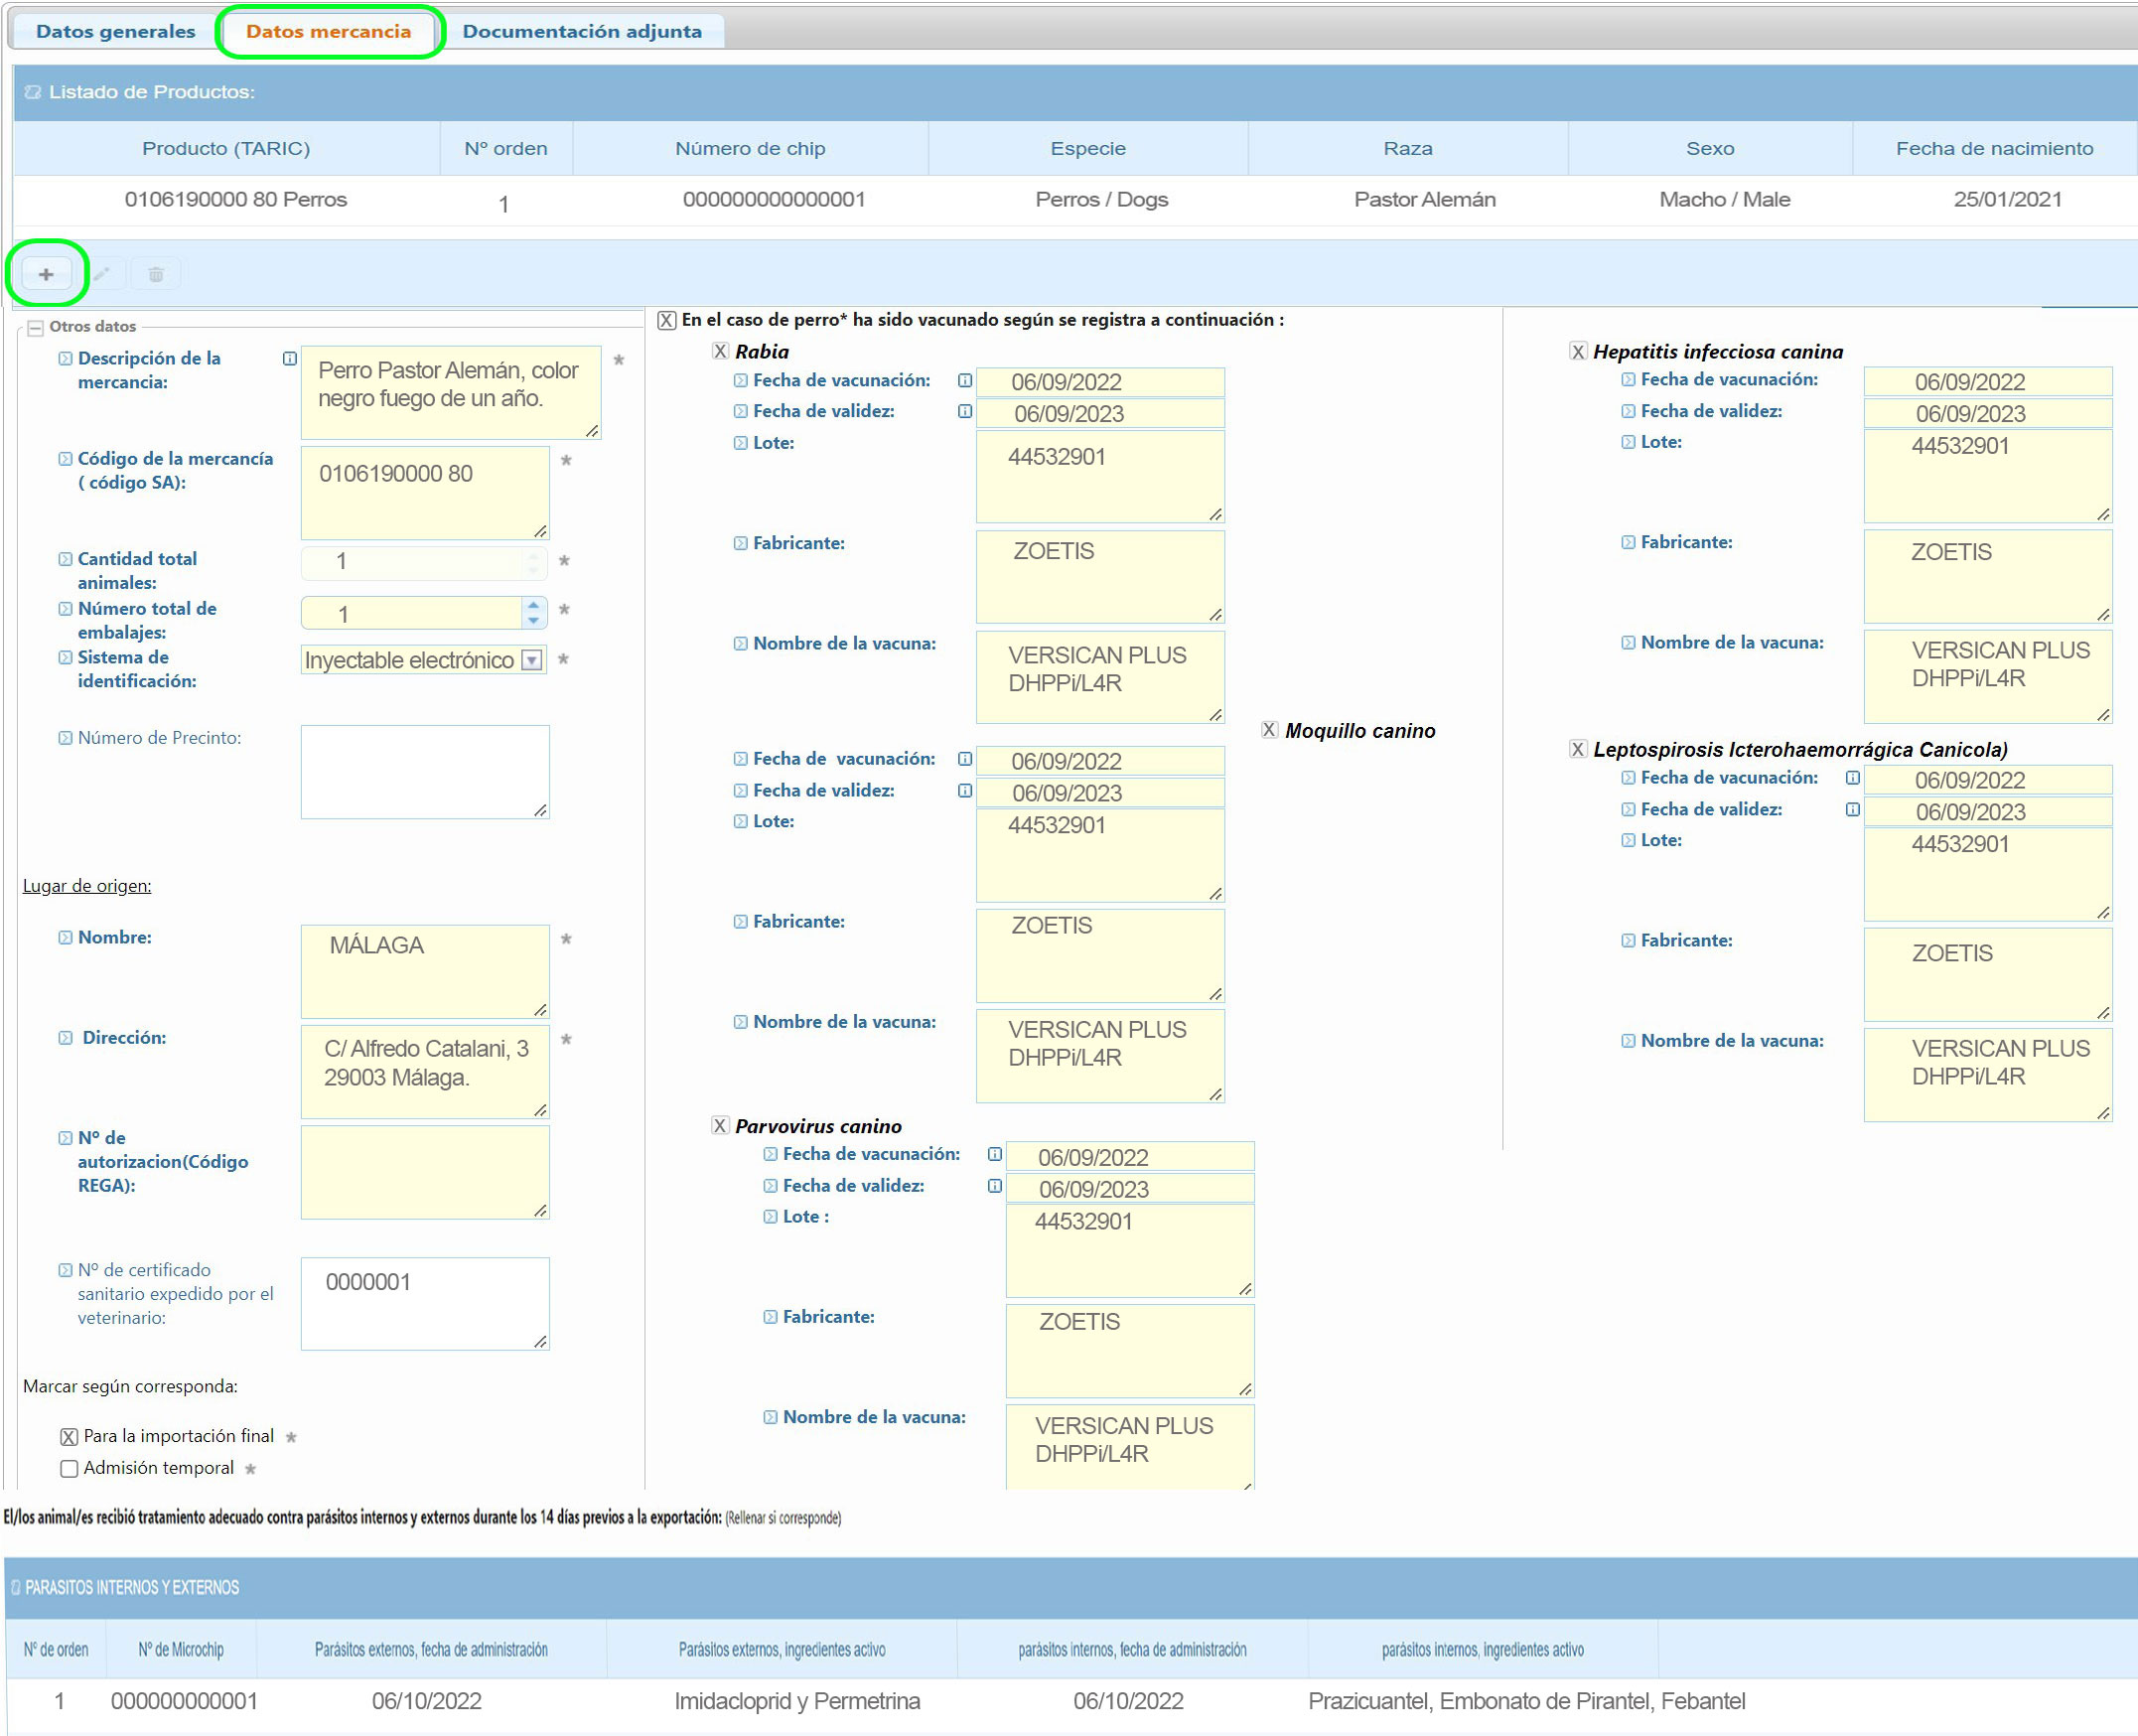Click Listado de Productos header icon
This screenshot has height=1736, width=2138.
33,92
